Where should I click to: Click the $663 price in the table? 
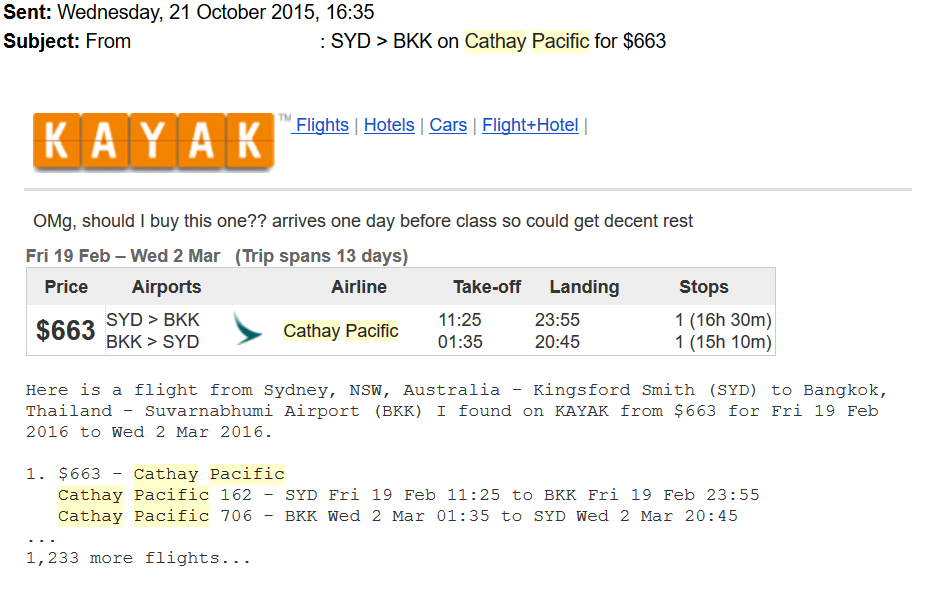[x=66, y=331]
